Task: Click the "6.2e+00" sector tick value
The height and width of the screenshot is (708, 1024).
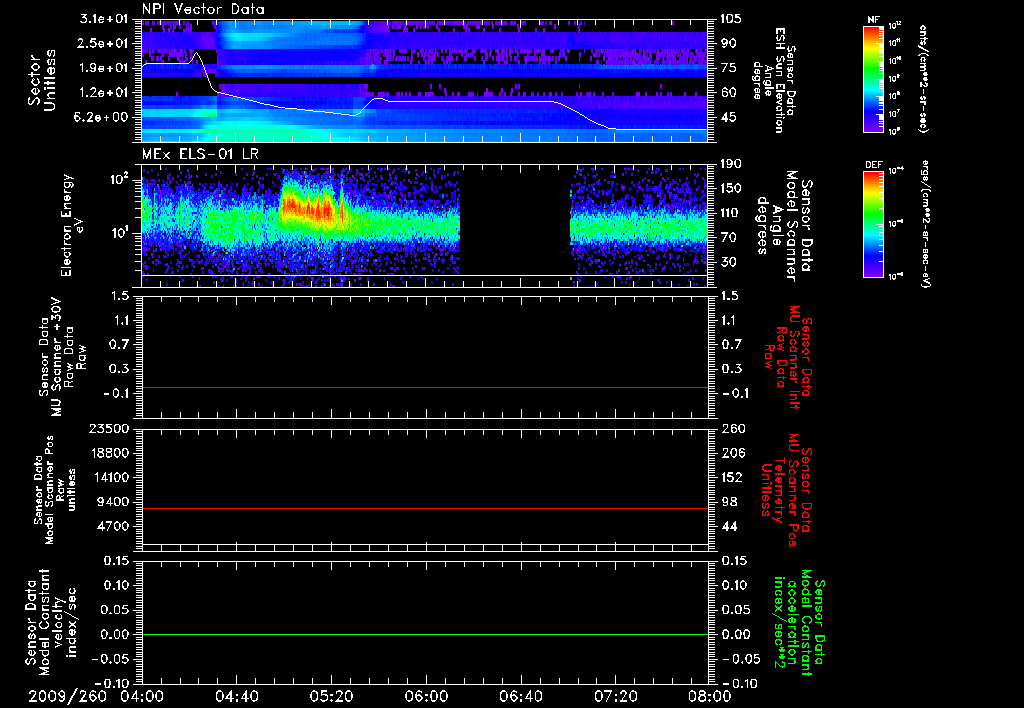Action: point(103,118)
